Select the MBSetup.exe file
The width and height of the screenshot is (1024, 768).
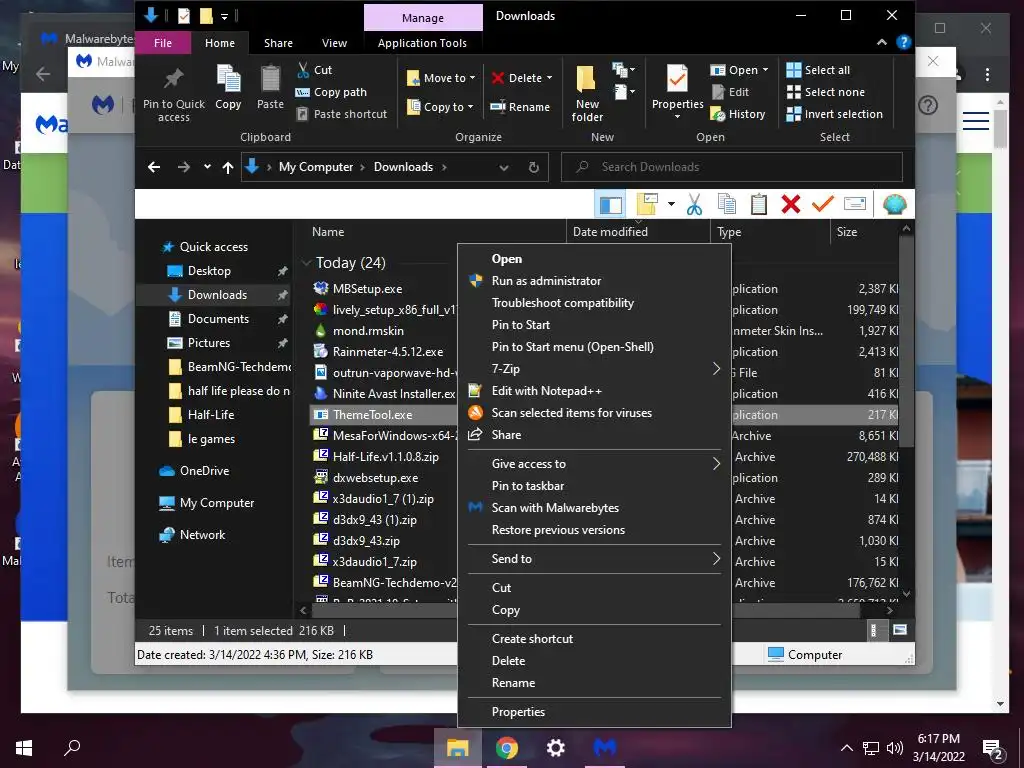367,289
